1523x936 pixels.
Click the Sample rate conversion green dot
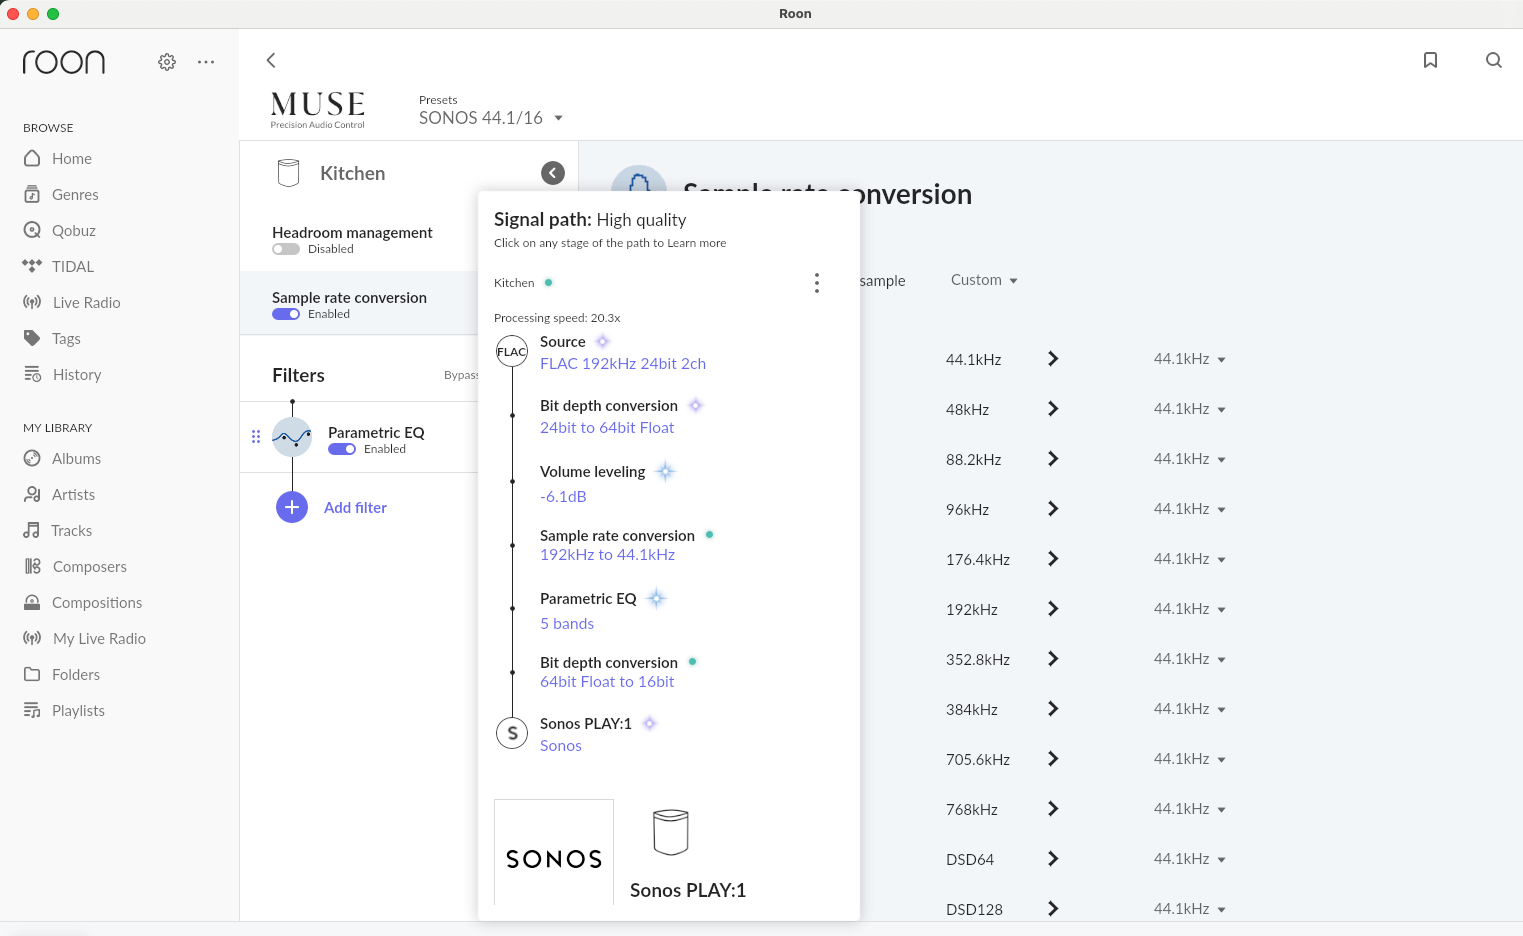tap(709, 535)
